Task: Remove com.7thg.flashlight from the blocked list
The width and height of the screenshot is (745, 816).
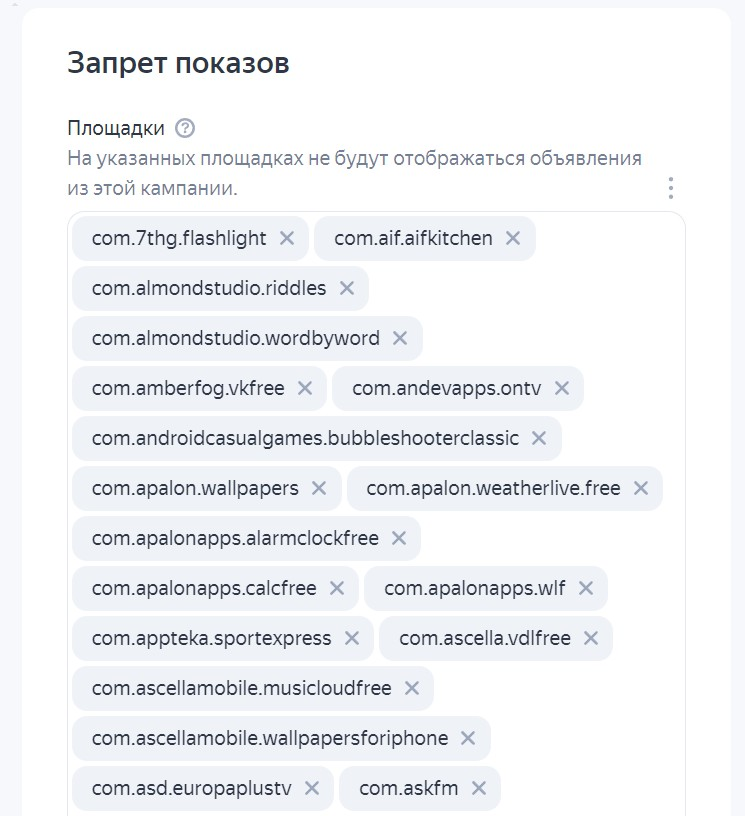Action: click(287, 238)
